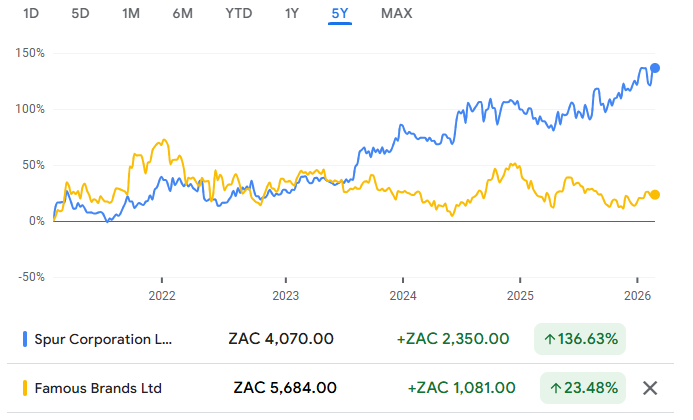693x420 pixels.
Task: Click Famous Brands change +ZAC 1,081.00
Action: pyautogui.click(x=462, y=388)
